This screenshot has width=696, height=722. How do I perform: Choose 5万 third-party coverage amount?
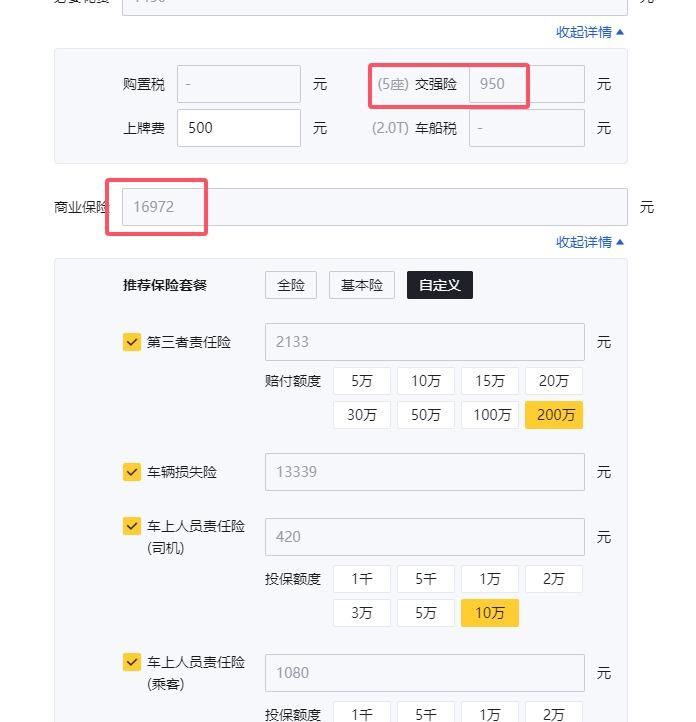pyautogui.click(x=362, y=381)
